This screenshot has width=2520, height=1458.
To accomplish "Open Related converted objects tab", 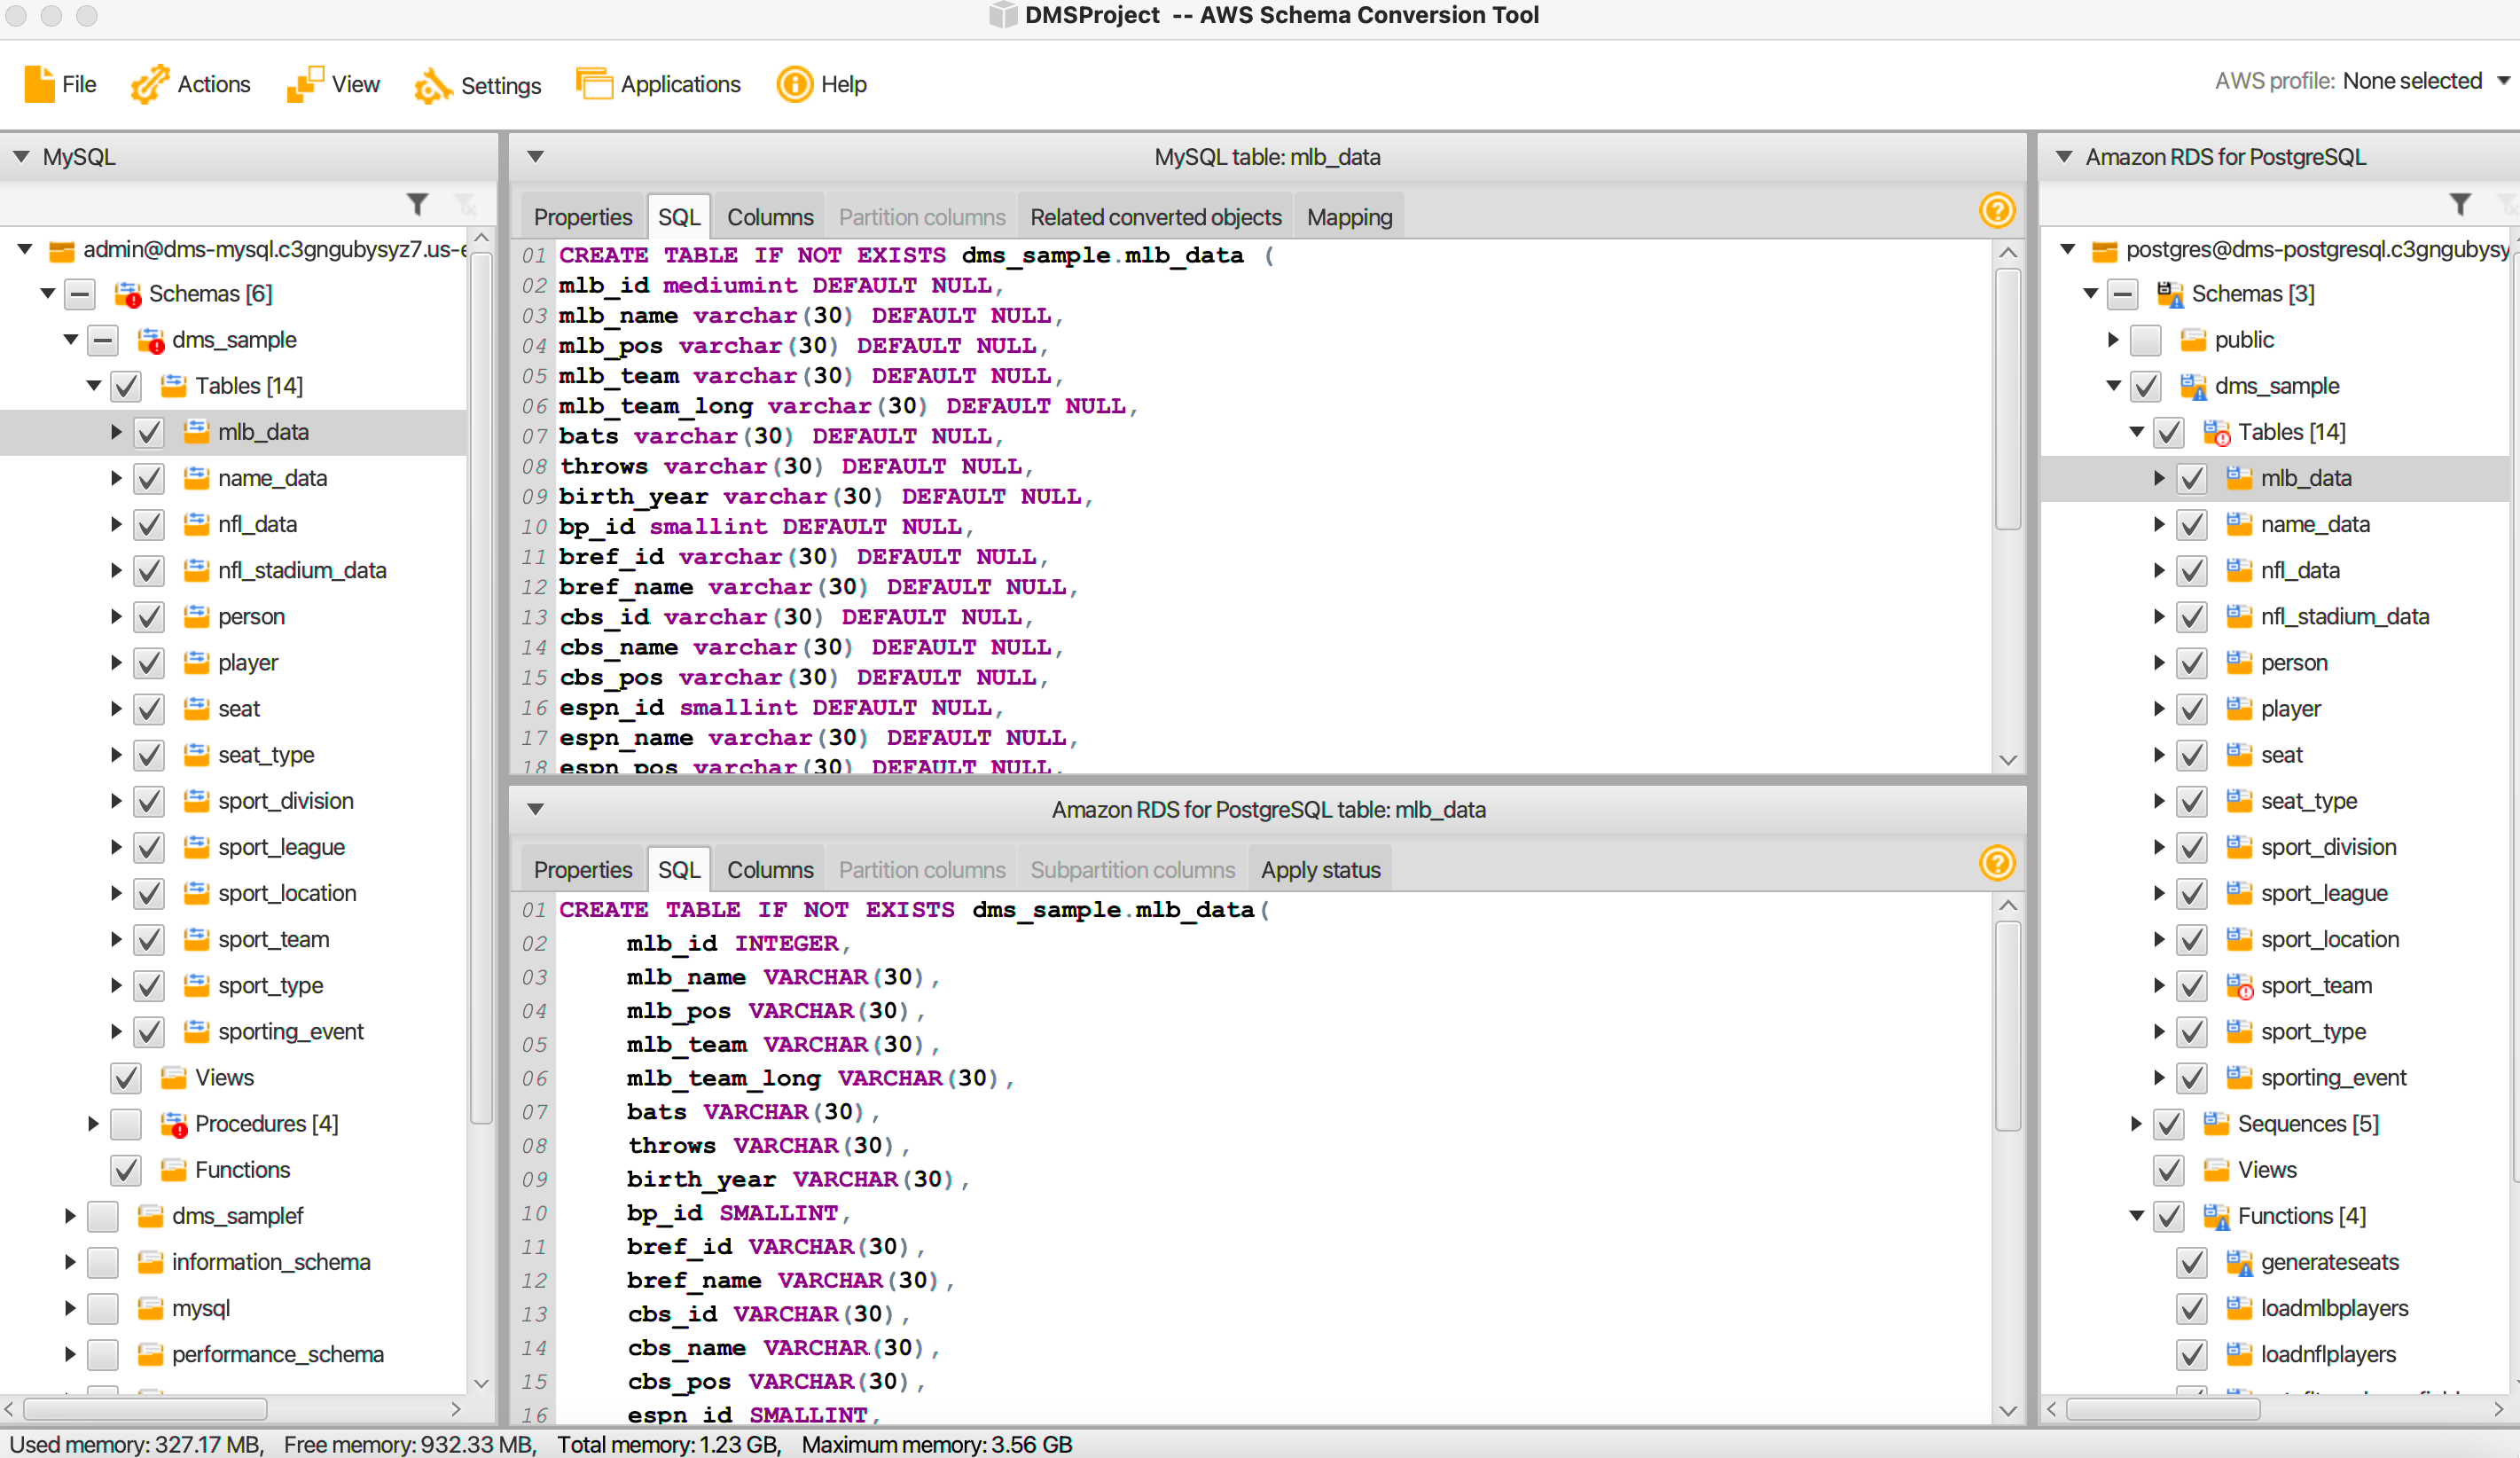I will click(x=1156, y=217).
